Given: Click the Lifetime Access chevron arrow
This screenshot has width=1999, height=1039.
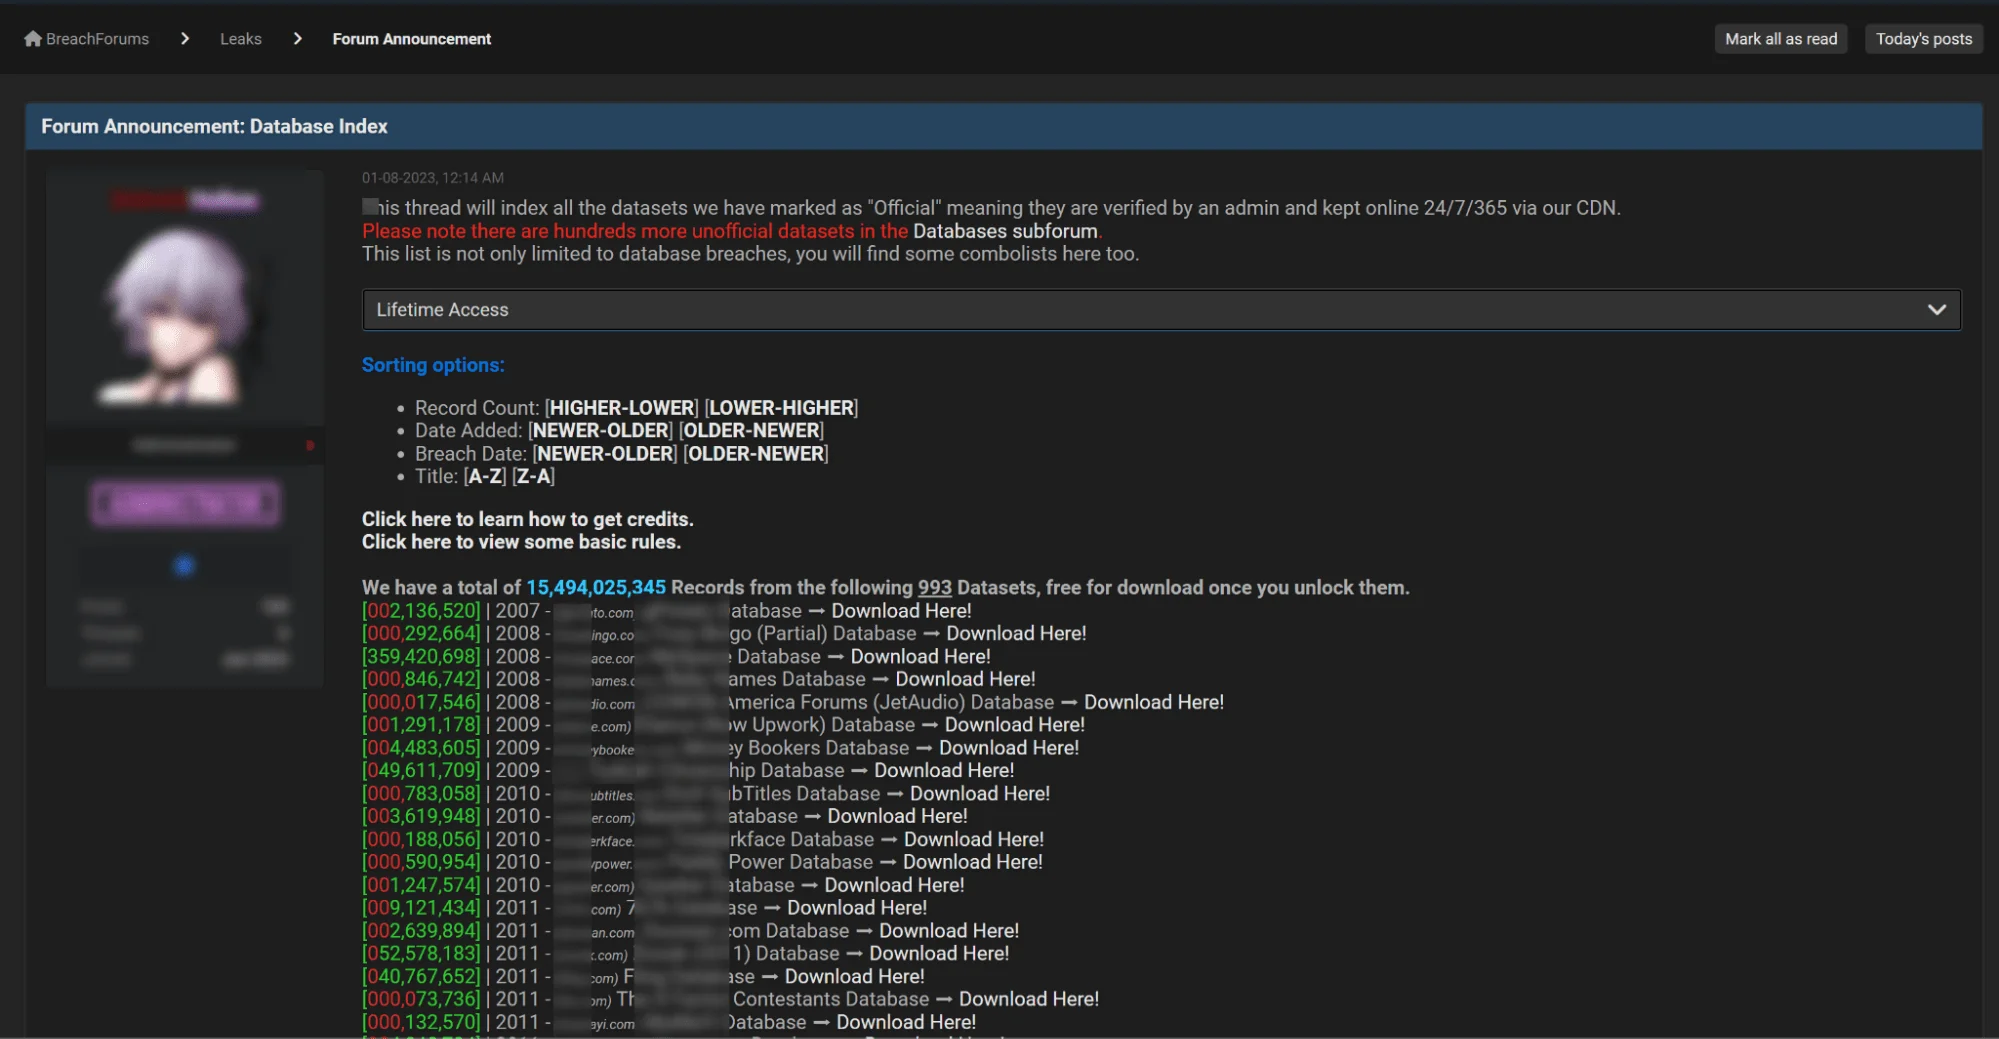Looking at the screenshot, I should [1937, 310].
